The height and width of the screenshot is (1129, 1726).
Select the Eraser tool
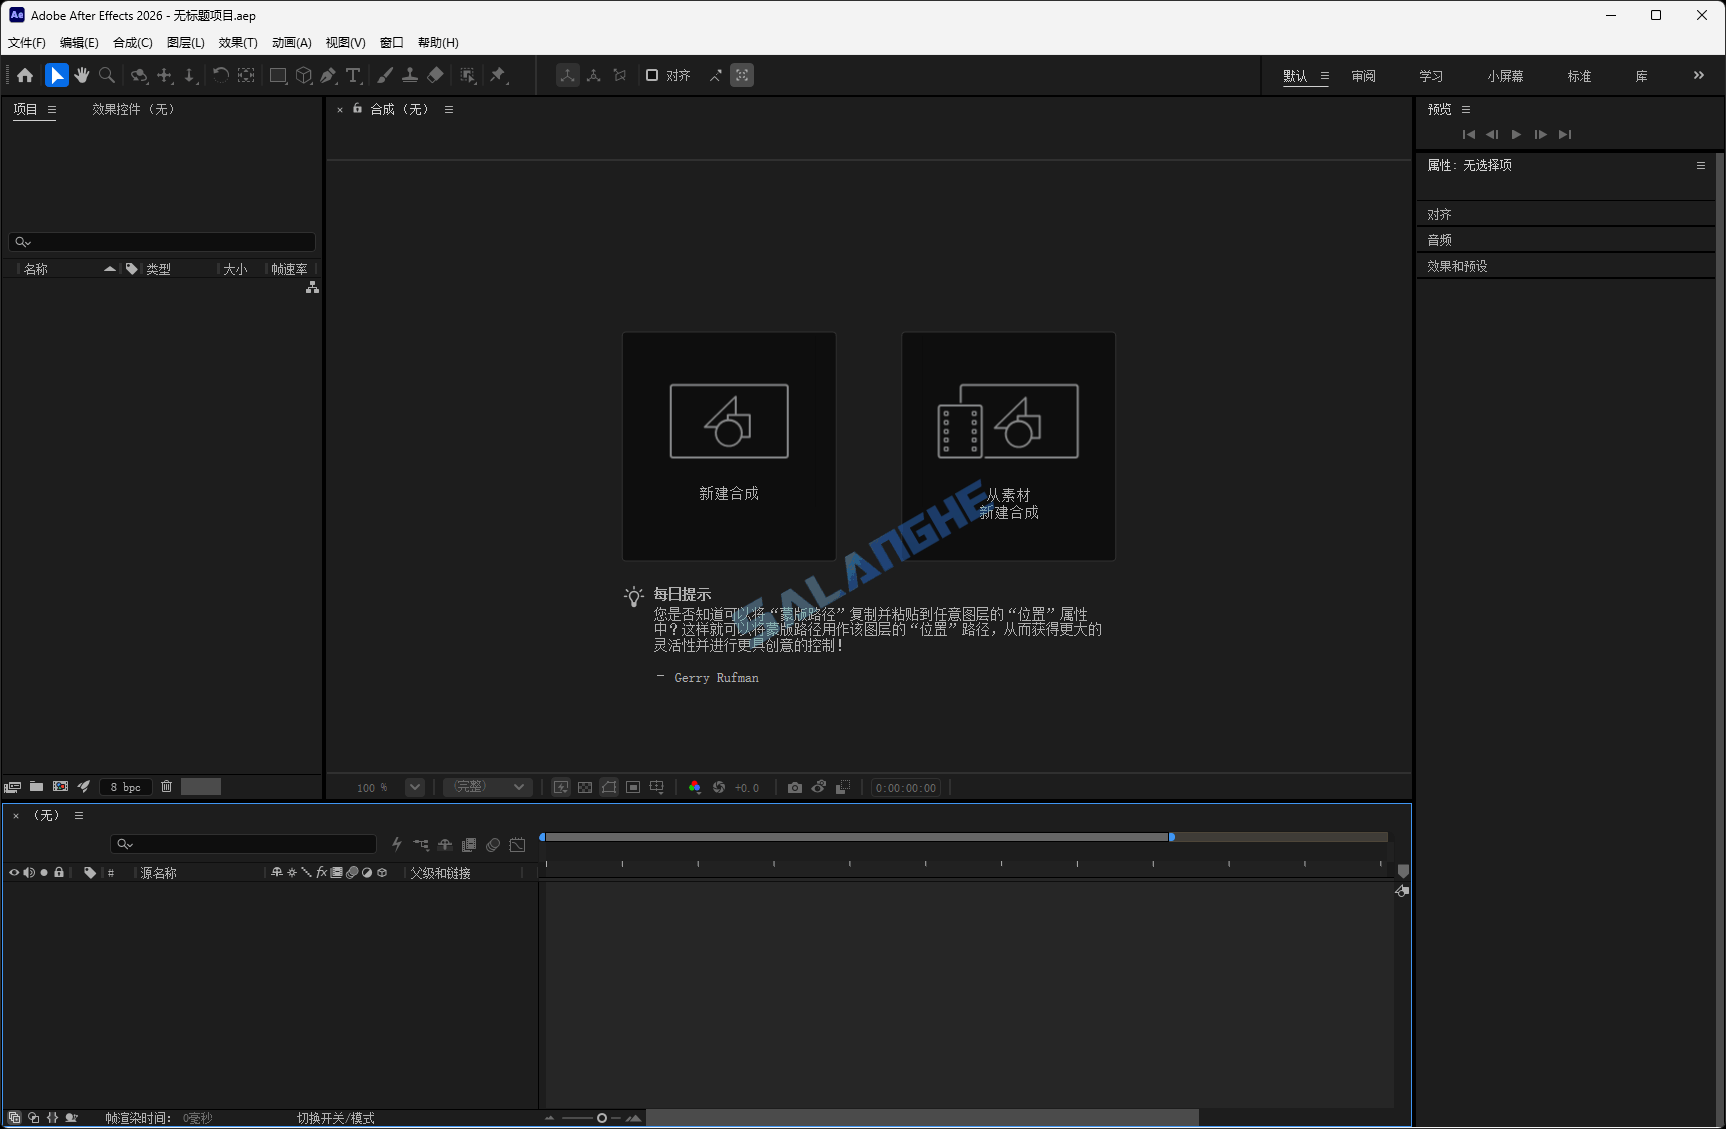[x=435, y=75]
